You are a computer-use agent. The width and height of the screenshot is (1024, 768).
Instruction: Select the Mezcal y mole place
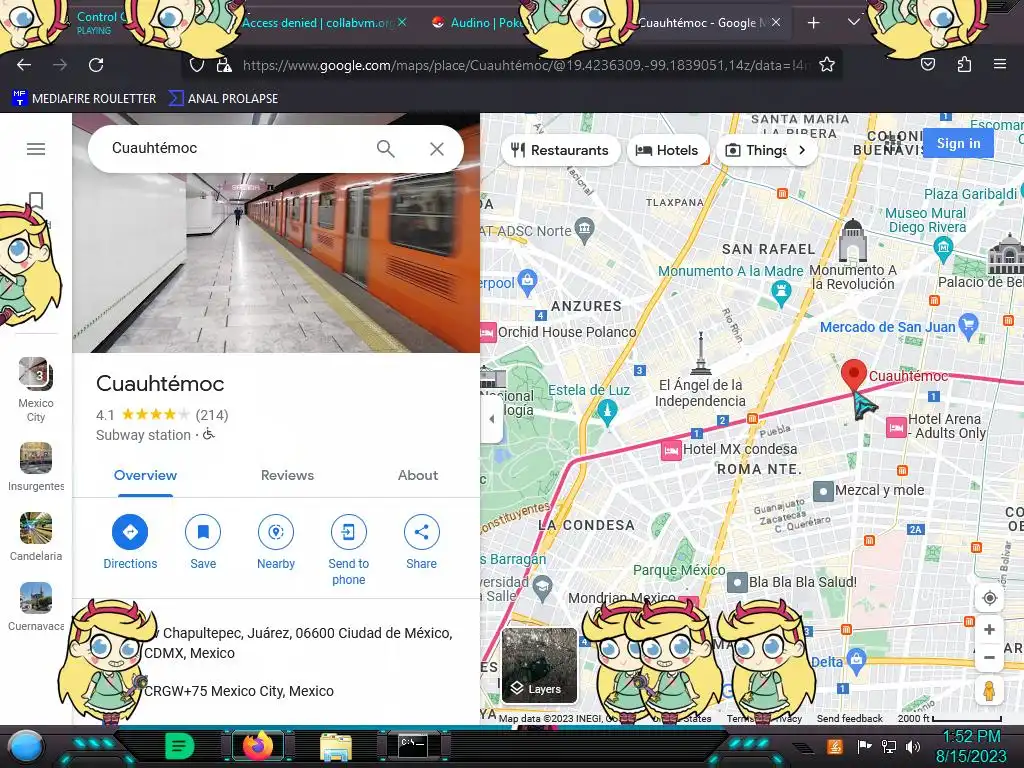823,490
